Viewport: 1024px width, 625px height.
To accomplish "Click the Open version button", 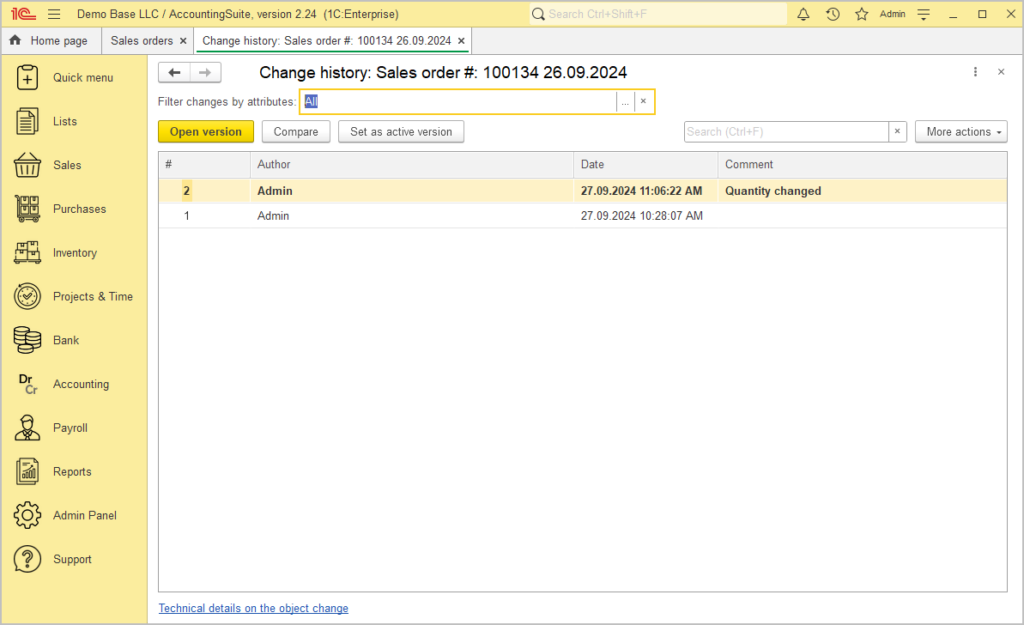I will click(206, 131).
